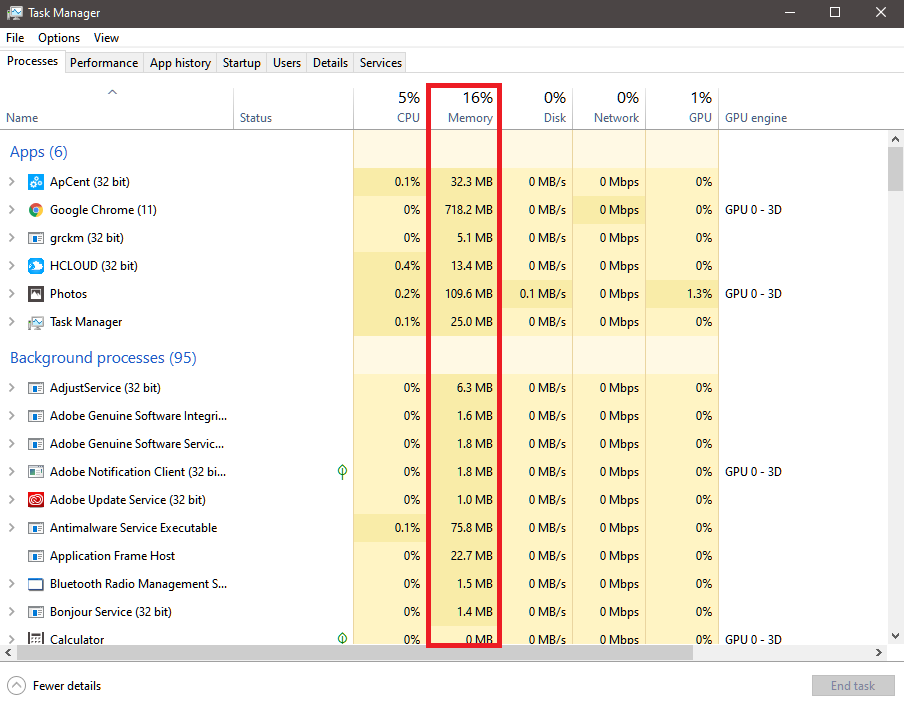Click the Antimalware Service Executable icon
The width and height of the screenshot is (904, 708).
pyautogui.click(x=36, y=528)
